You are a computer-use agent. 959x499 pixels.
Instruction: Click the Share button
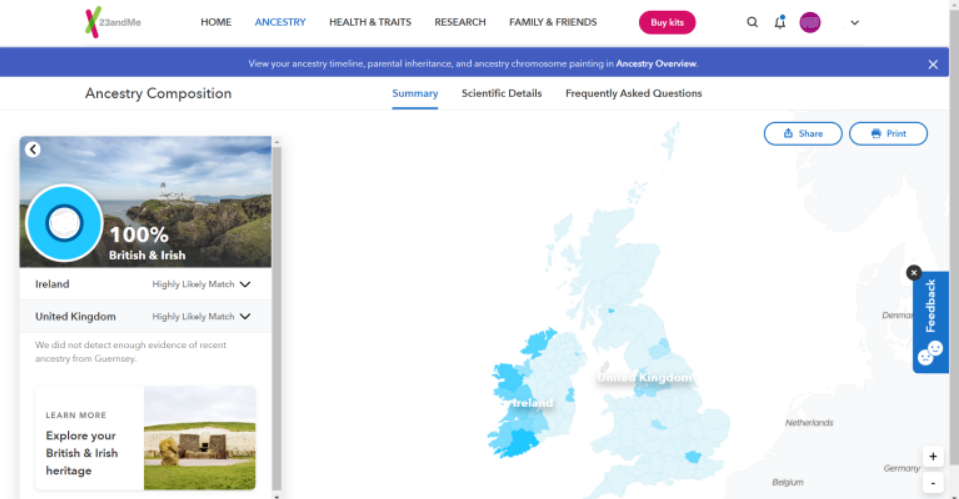[x=802, y=133]
